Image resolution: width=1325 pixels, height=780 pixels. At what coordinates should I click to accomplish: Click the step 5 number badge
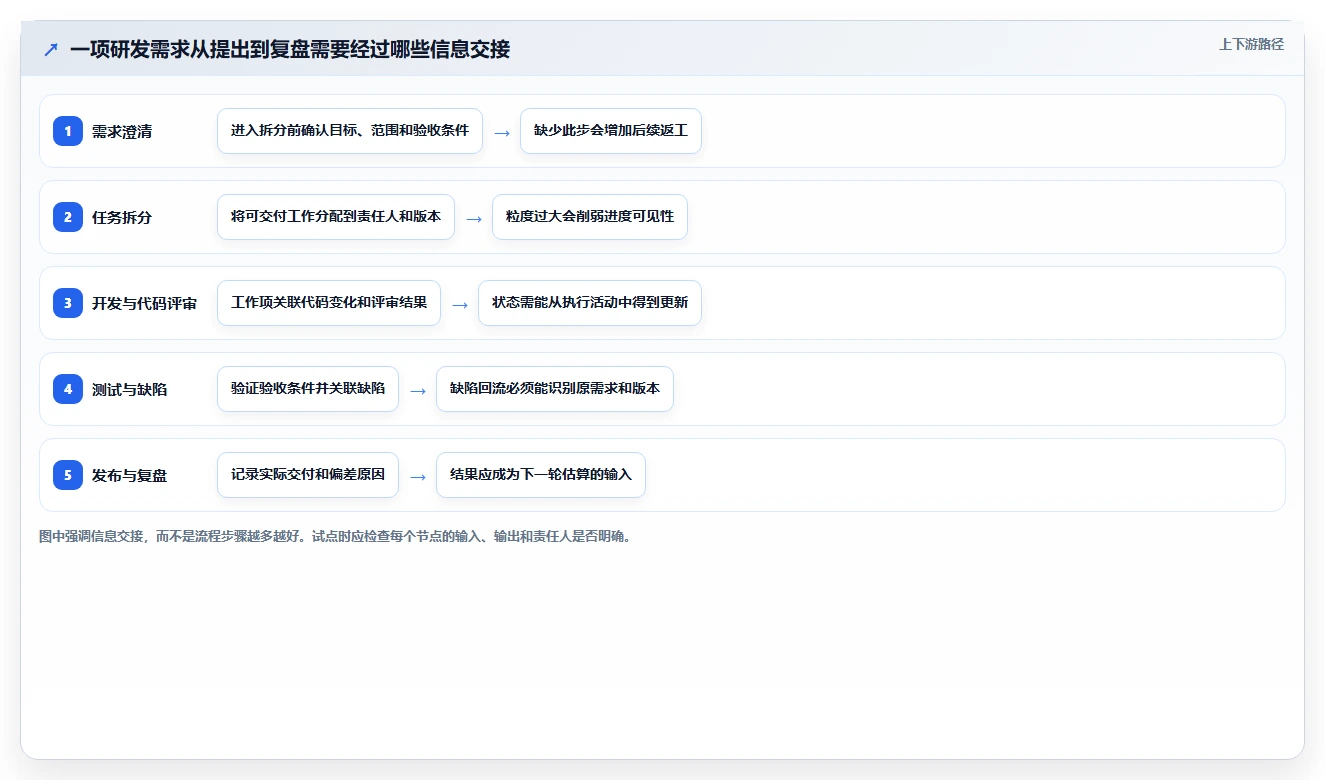pos(68,475)
